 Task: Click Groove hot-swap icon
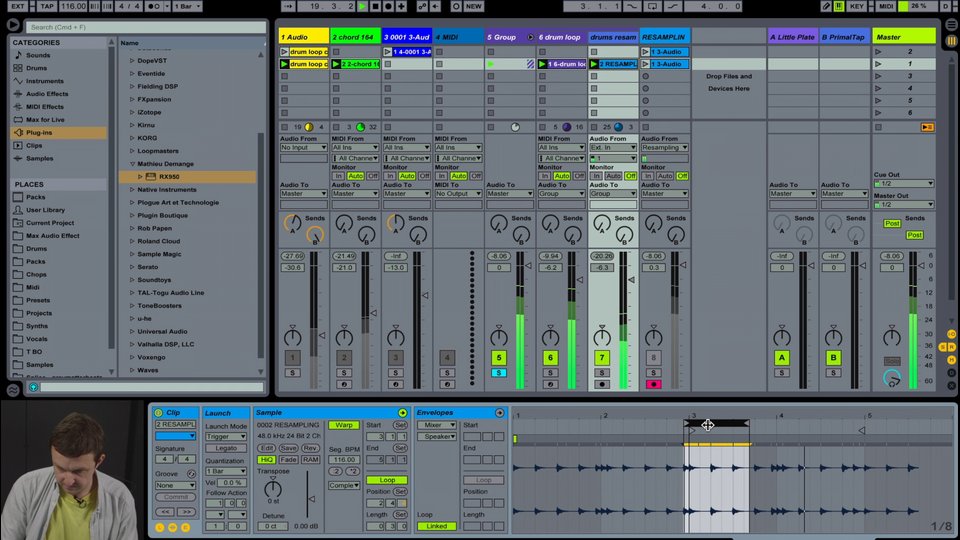click(x=191, y=474)
